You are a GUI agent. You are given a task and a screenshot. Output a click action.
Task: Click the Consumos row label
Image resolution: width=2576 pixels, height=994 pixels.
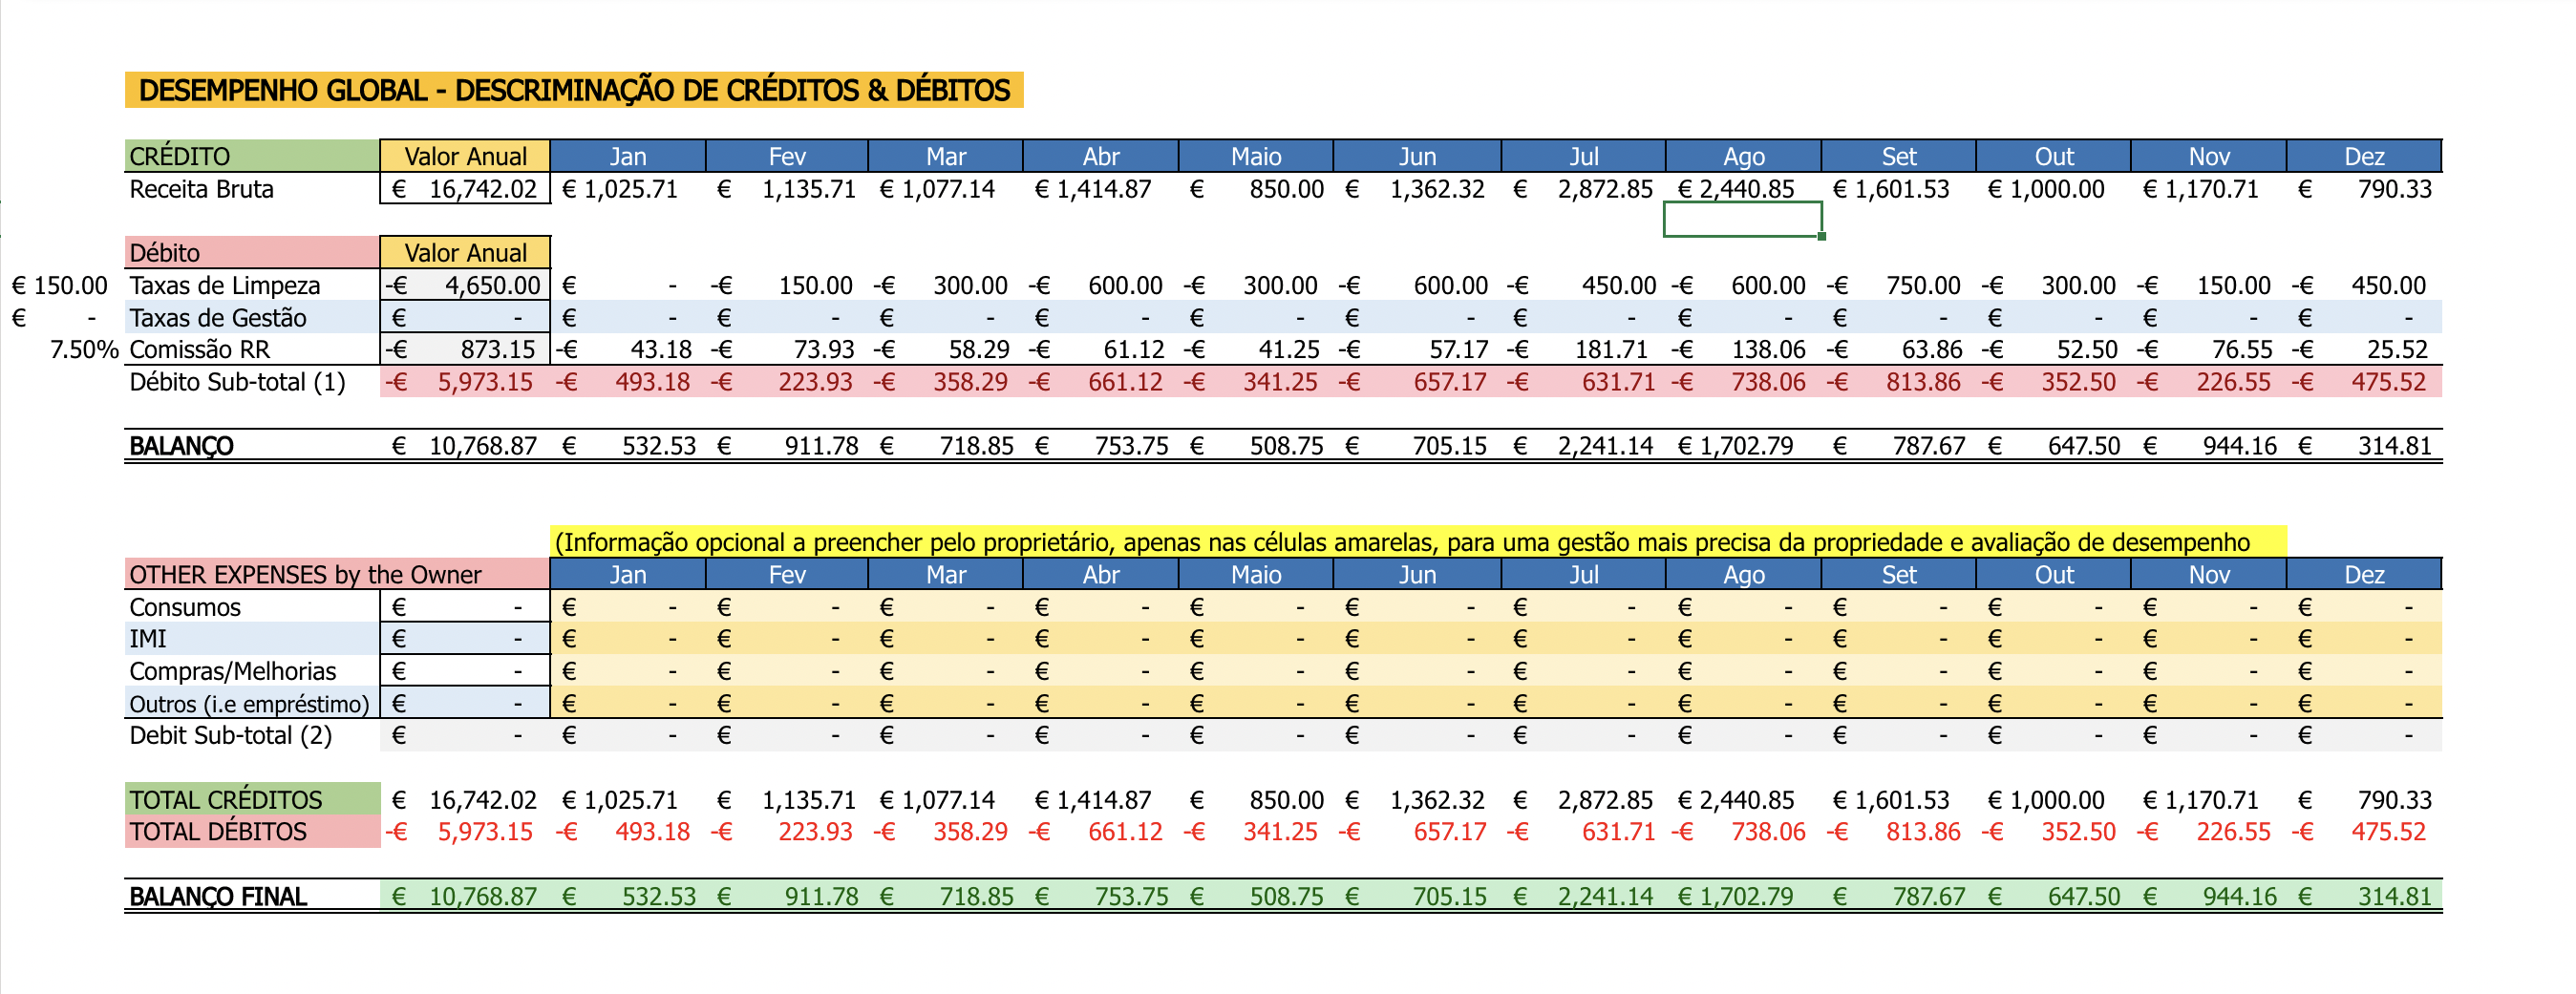pyautogui.click(x=185, y=607)
